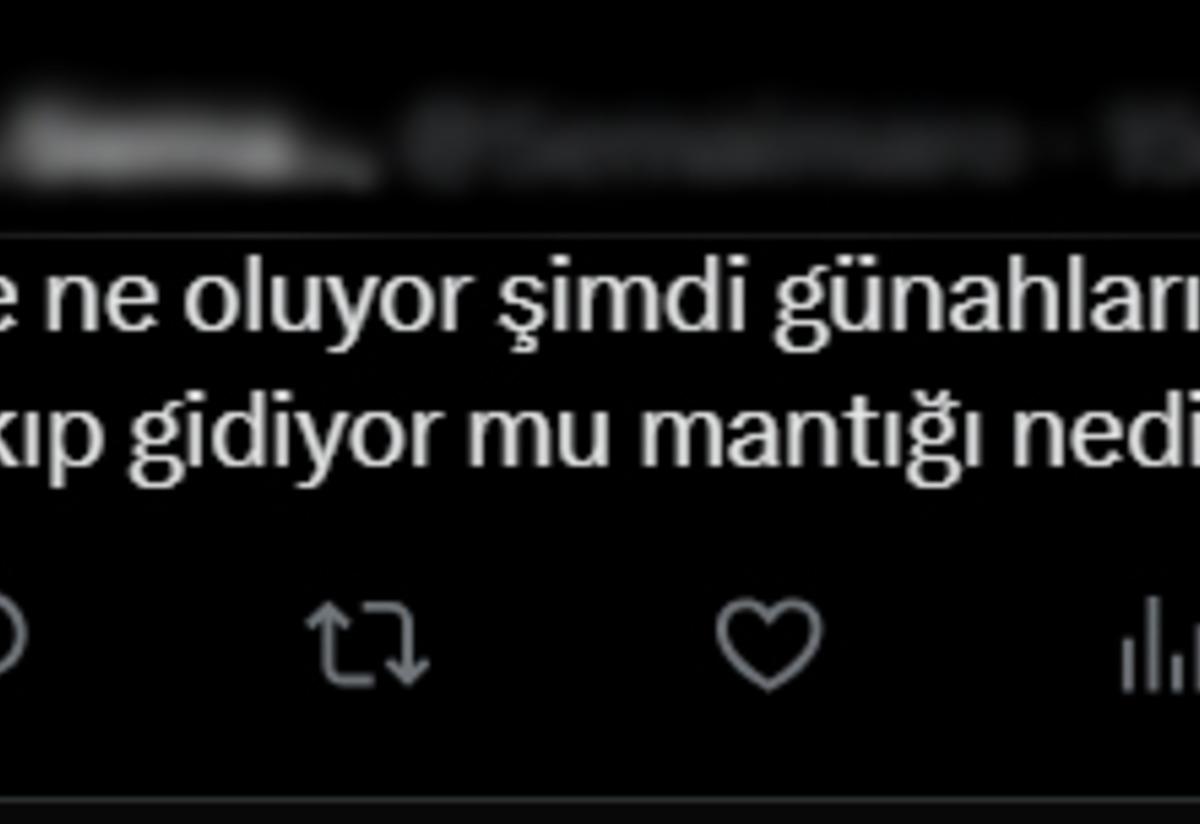The width and height of the screenshot is (1200, 824).
Task: Click the empty space between like and views icons
Action: pyautogui.click(x=970, y=644)
